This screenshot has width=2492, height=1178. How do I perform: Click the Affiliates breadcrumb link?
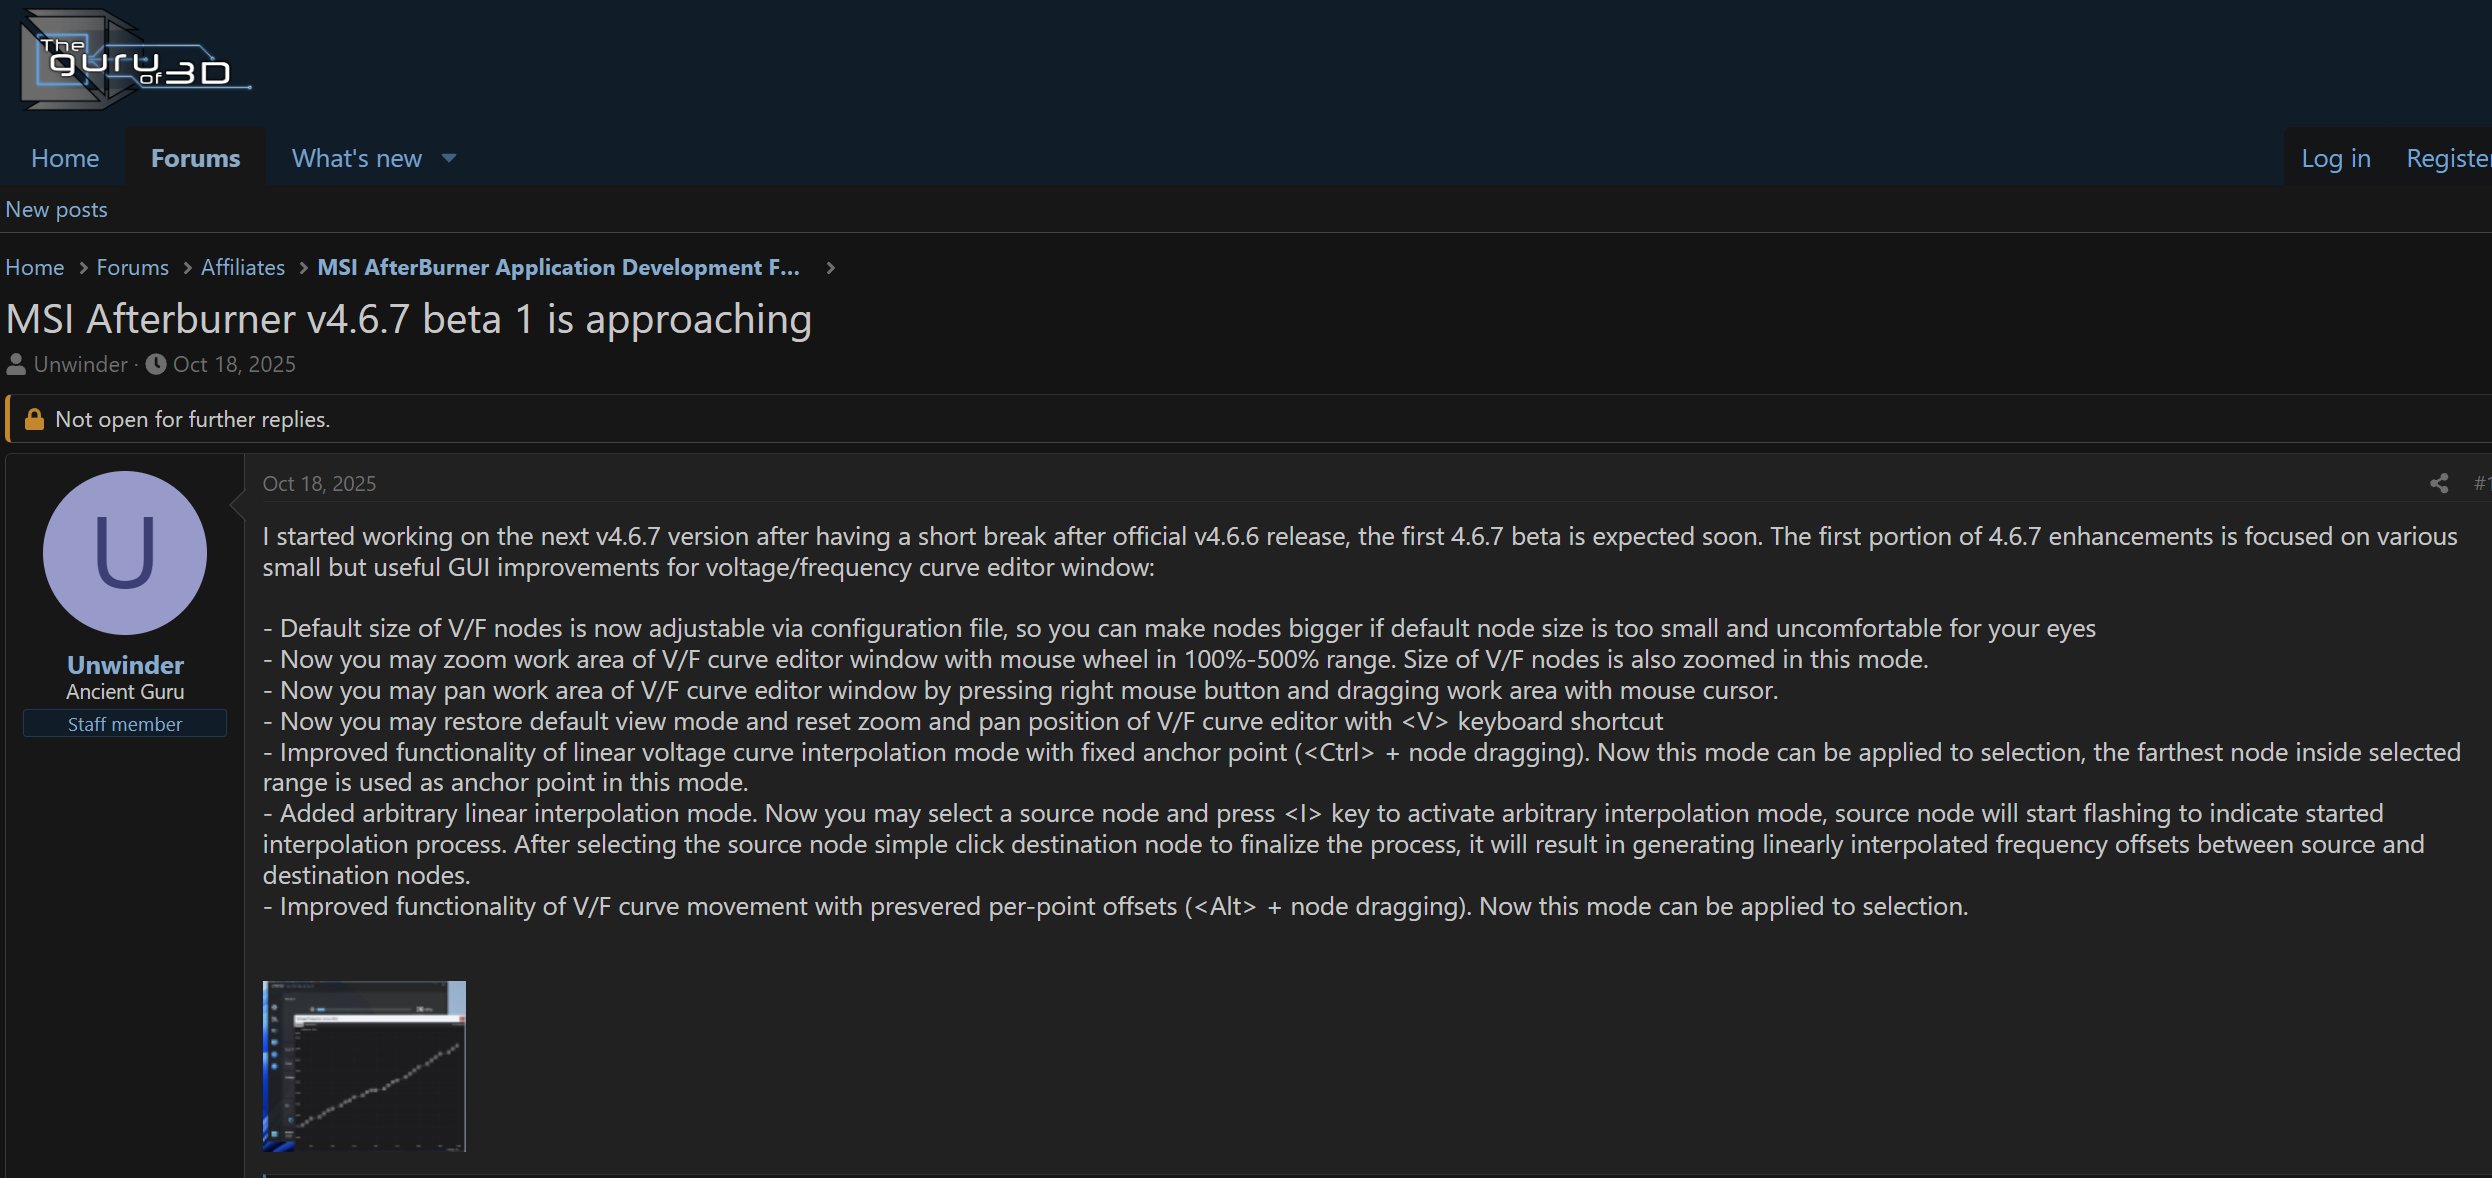[x=242, y=268]
